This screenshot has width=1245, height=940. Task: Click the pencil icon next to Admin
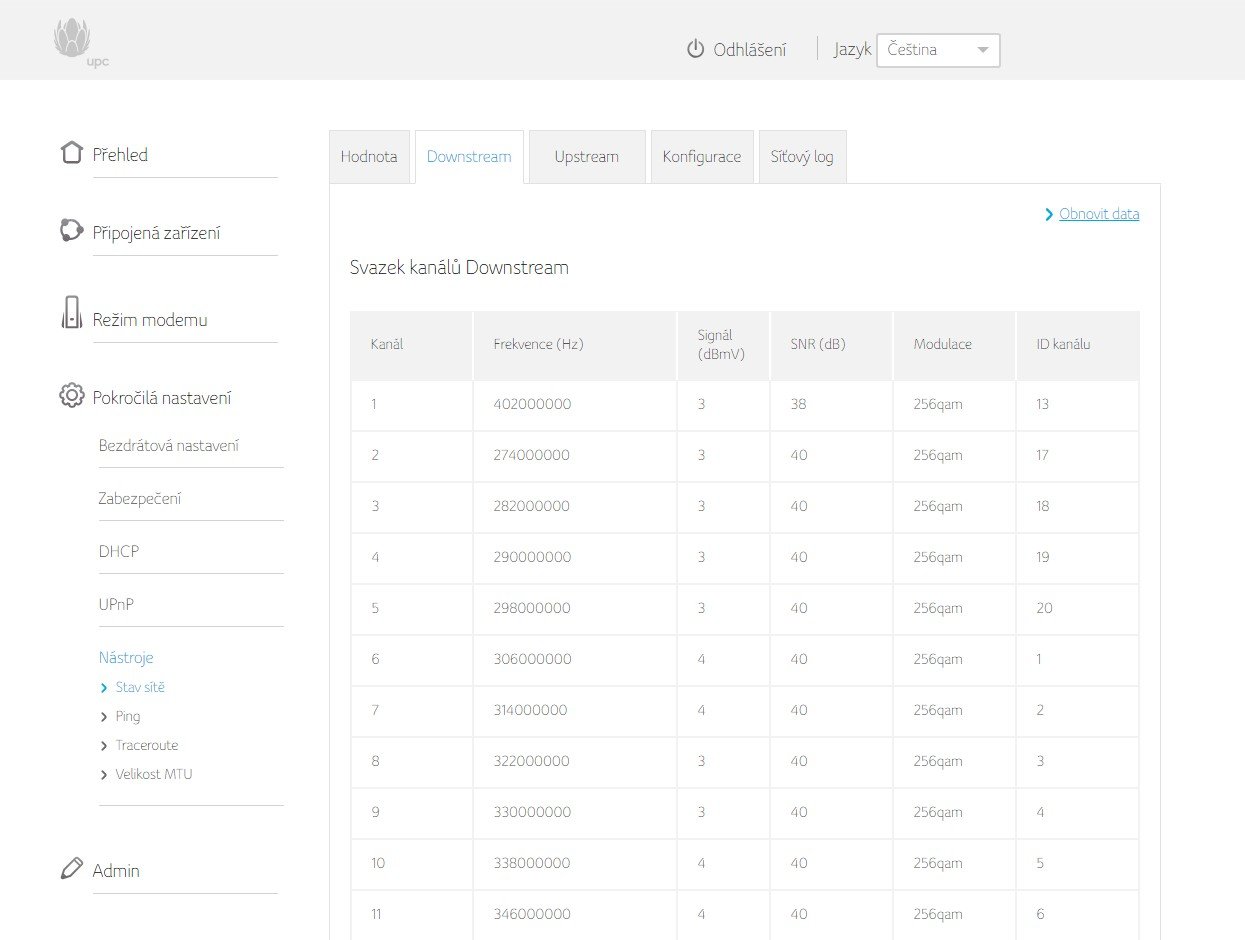pyautogui.click(x=71, y=868)
